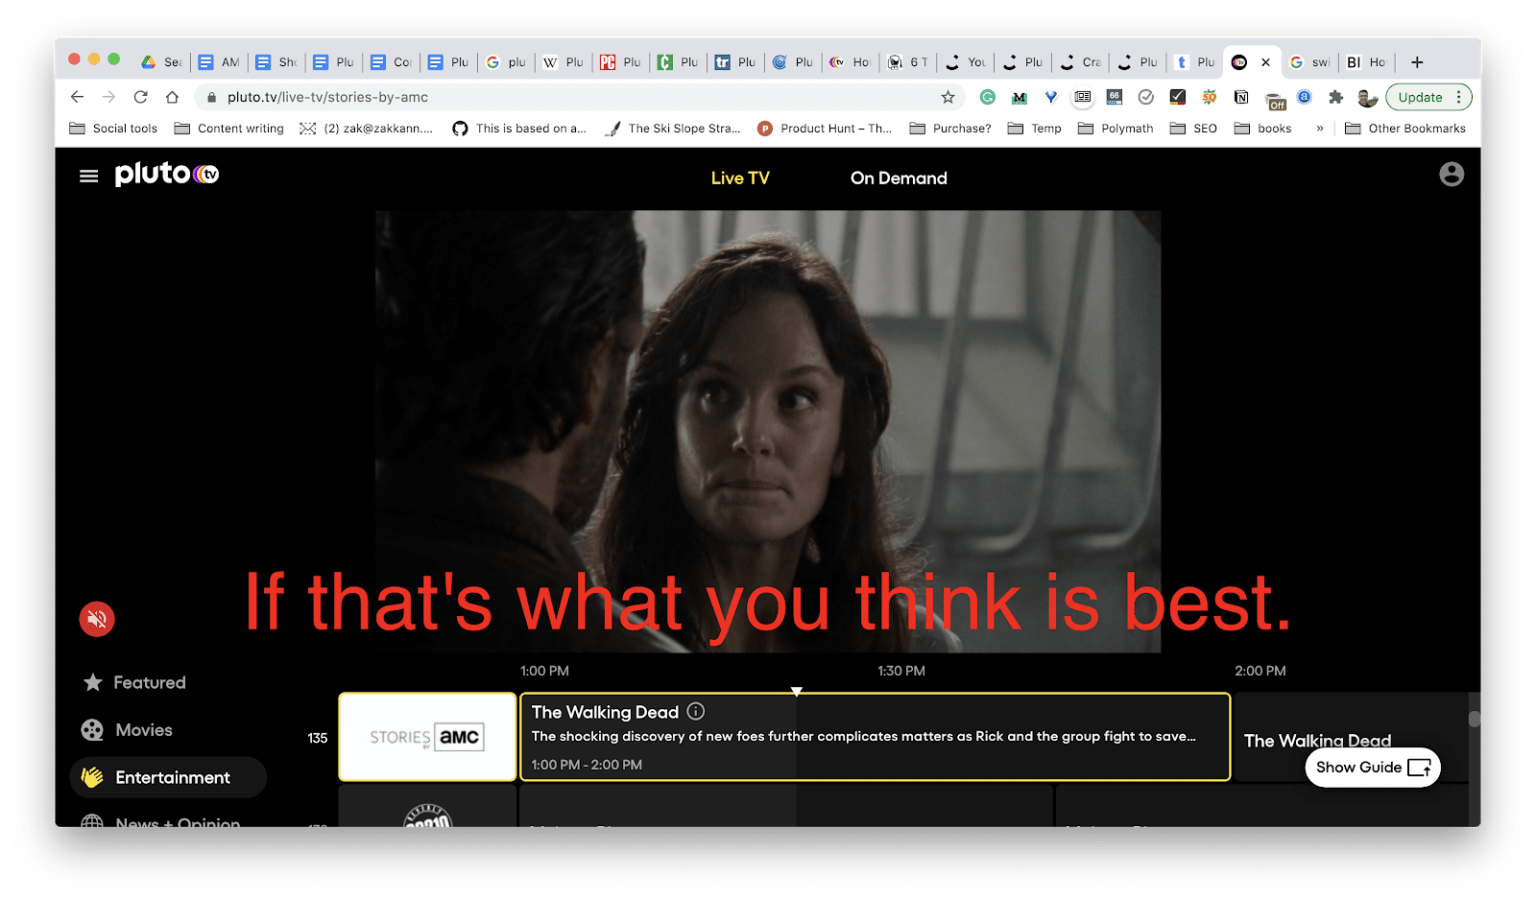
Task: Switch to the PCMag 'Plu' tab
Action: click(x=620, y=62)
